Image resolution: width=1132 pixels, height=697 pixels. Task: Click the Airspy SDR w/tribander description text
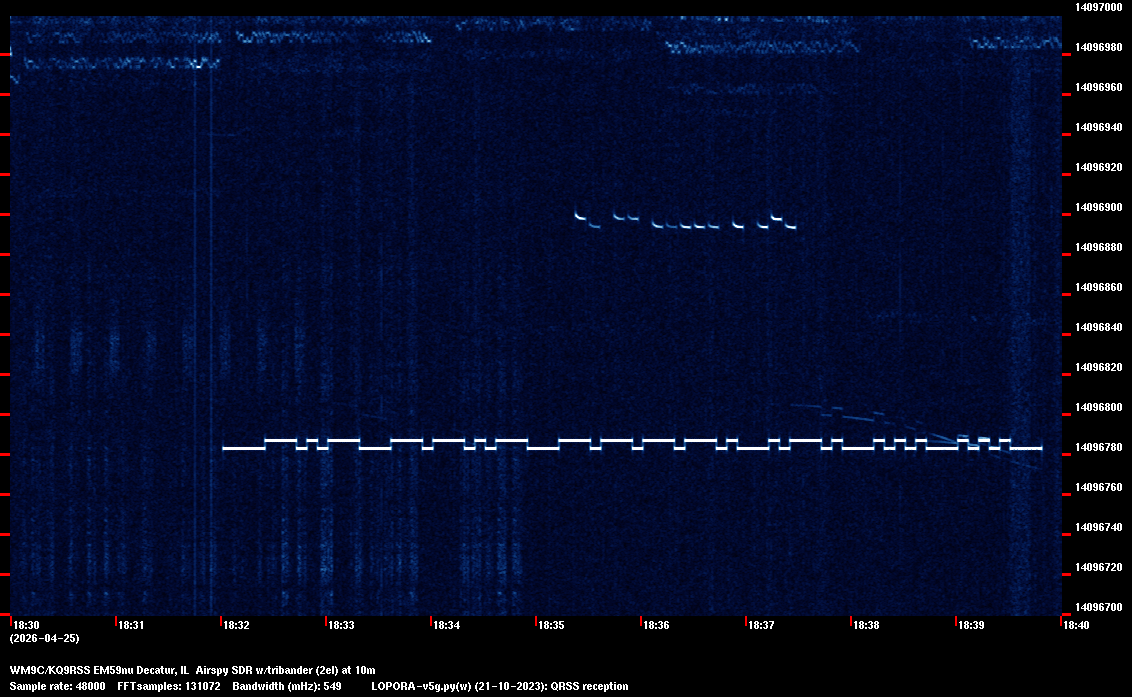[286, 670]
